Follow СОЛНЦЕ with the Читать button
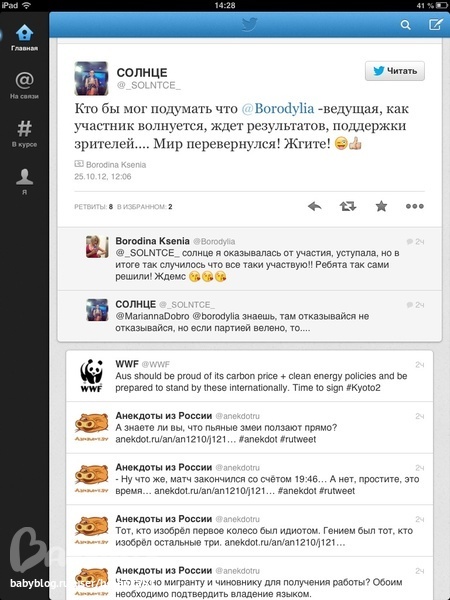The width and height of the screenshot is (450, 600). pyautogui.click(x=395, y=71)
